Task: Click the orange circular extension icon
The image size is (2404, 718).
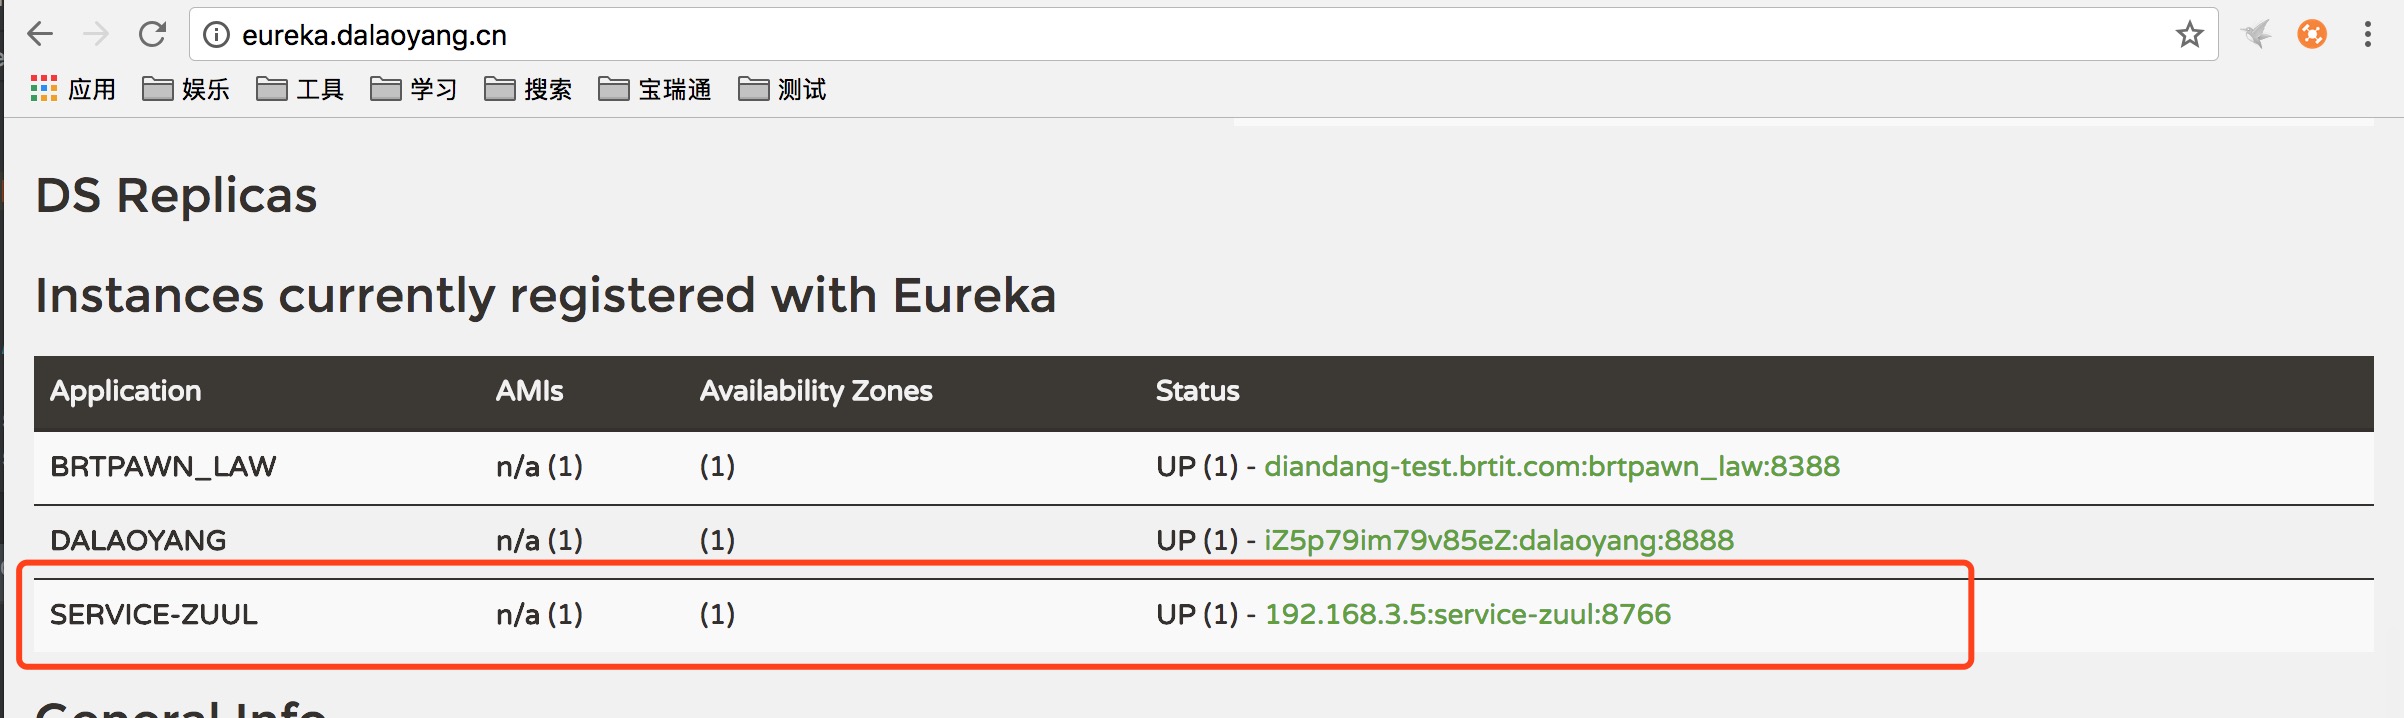Action: [2312, 35]
